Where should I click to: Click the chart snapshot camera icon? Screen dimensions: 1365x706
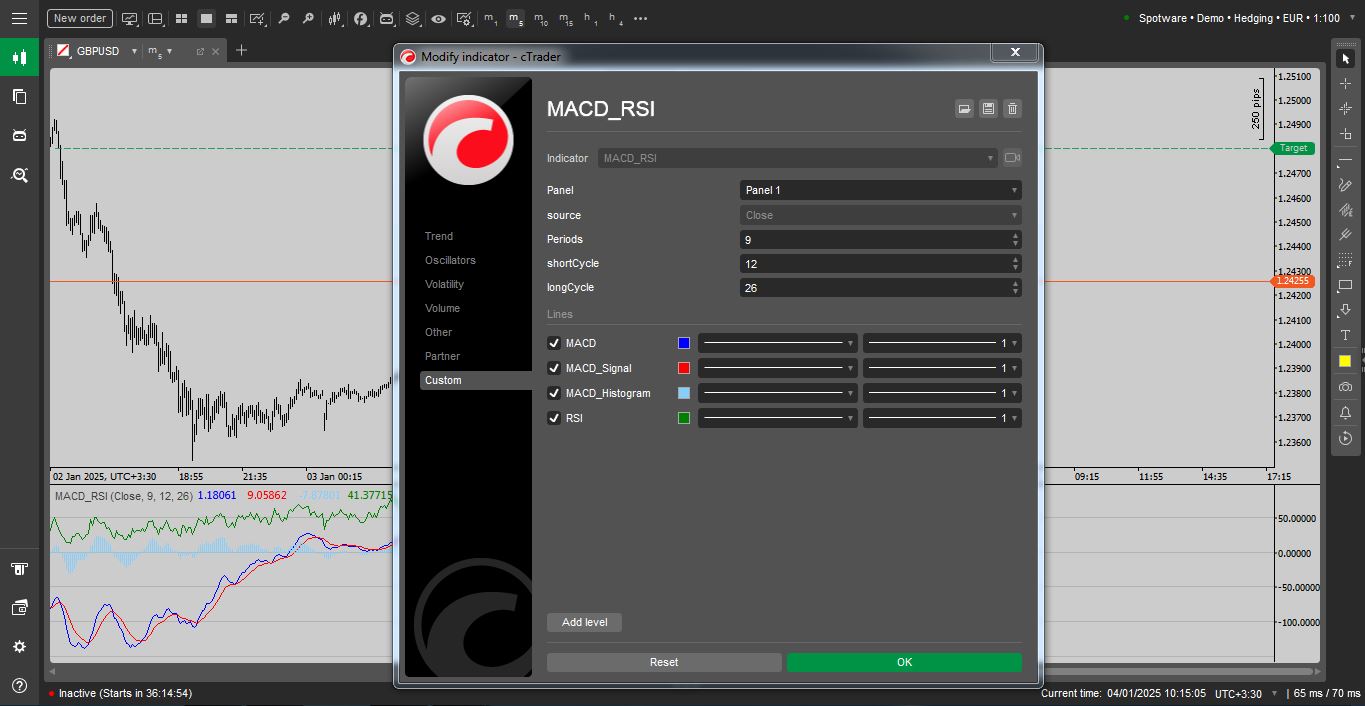pos(1345,387)
